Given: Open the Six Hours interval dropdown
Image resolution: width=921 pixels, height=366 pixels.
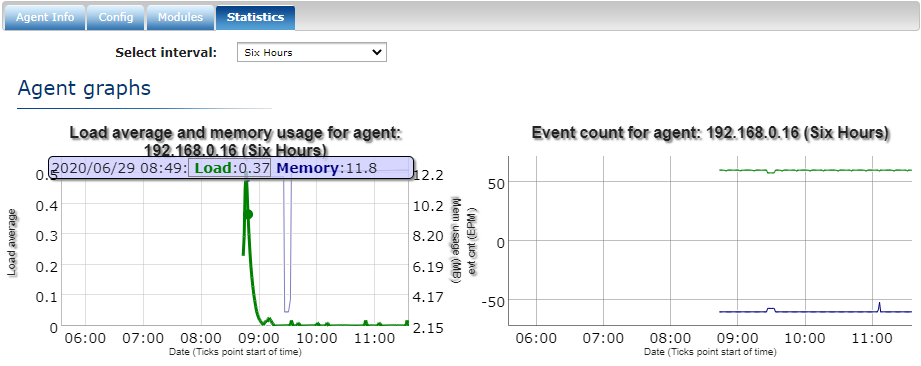Looking at the screenshot, I should click(312, 52).
